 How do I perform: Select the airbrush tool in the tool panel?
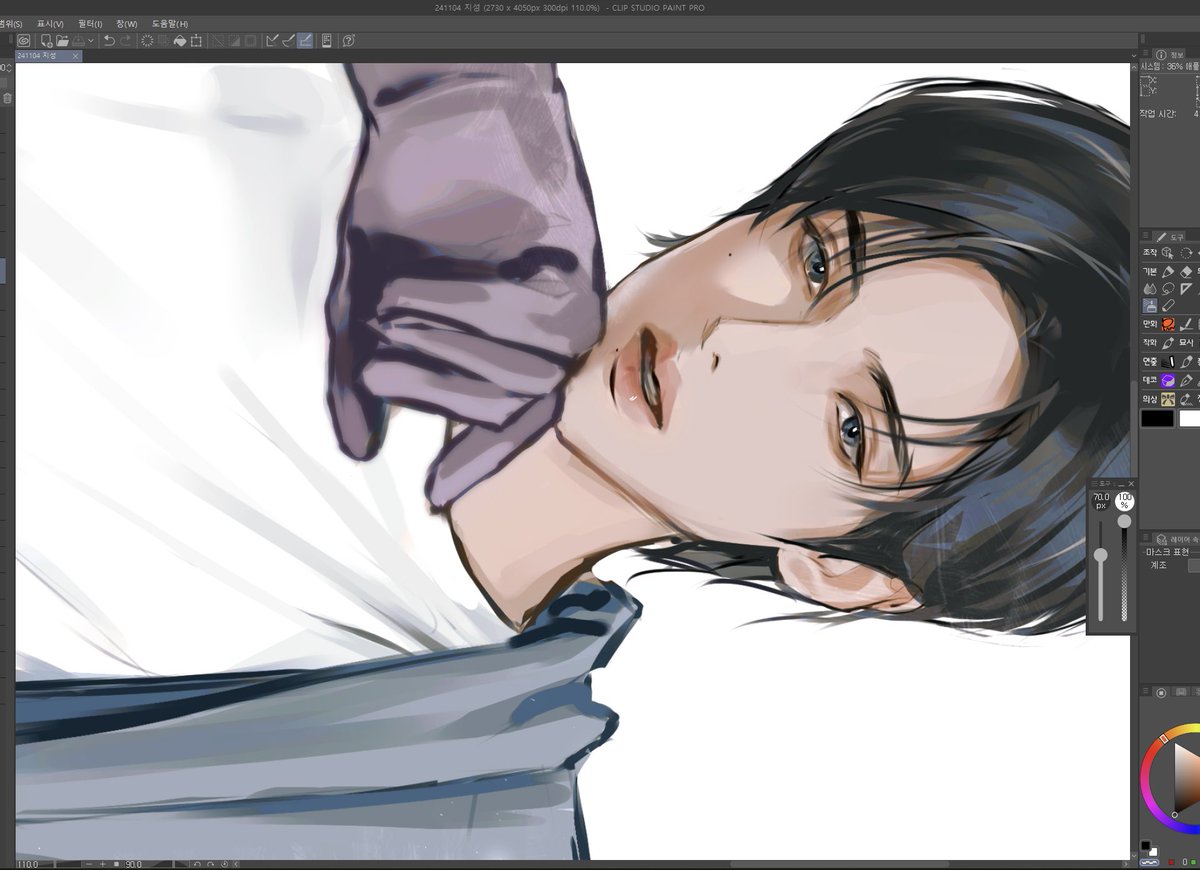(x=1150, y=304)
